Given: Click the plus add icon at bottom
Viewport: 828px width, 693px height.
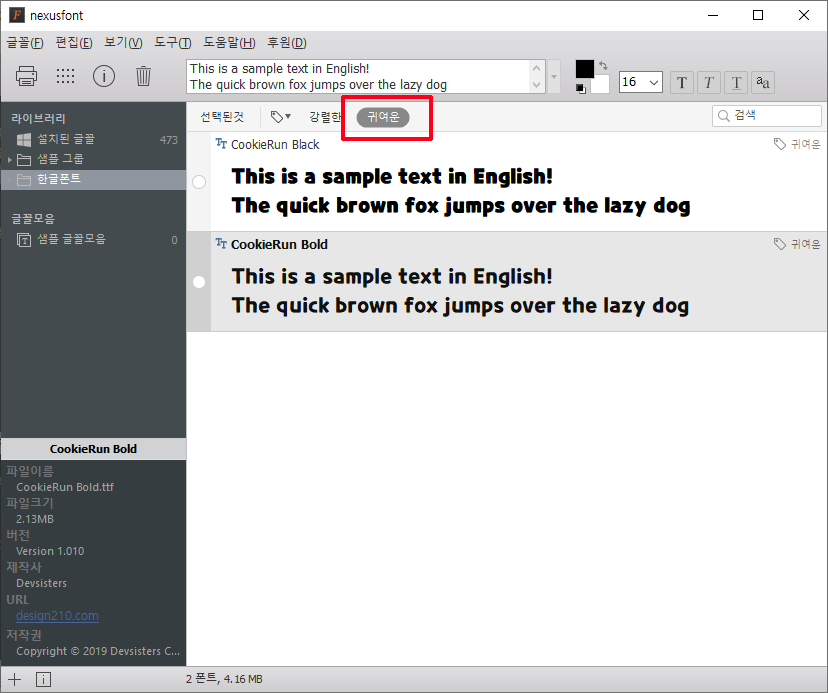Looking at the screenshot, I should 15,679.
